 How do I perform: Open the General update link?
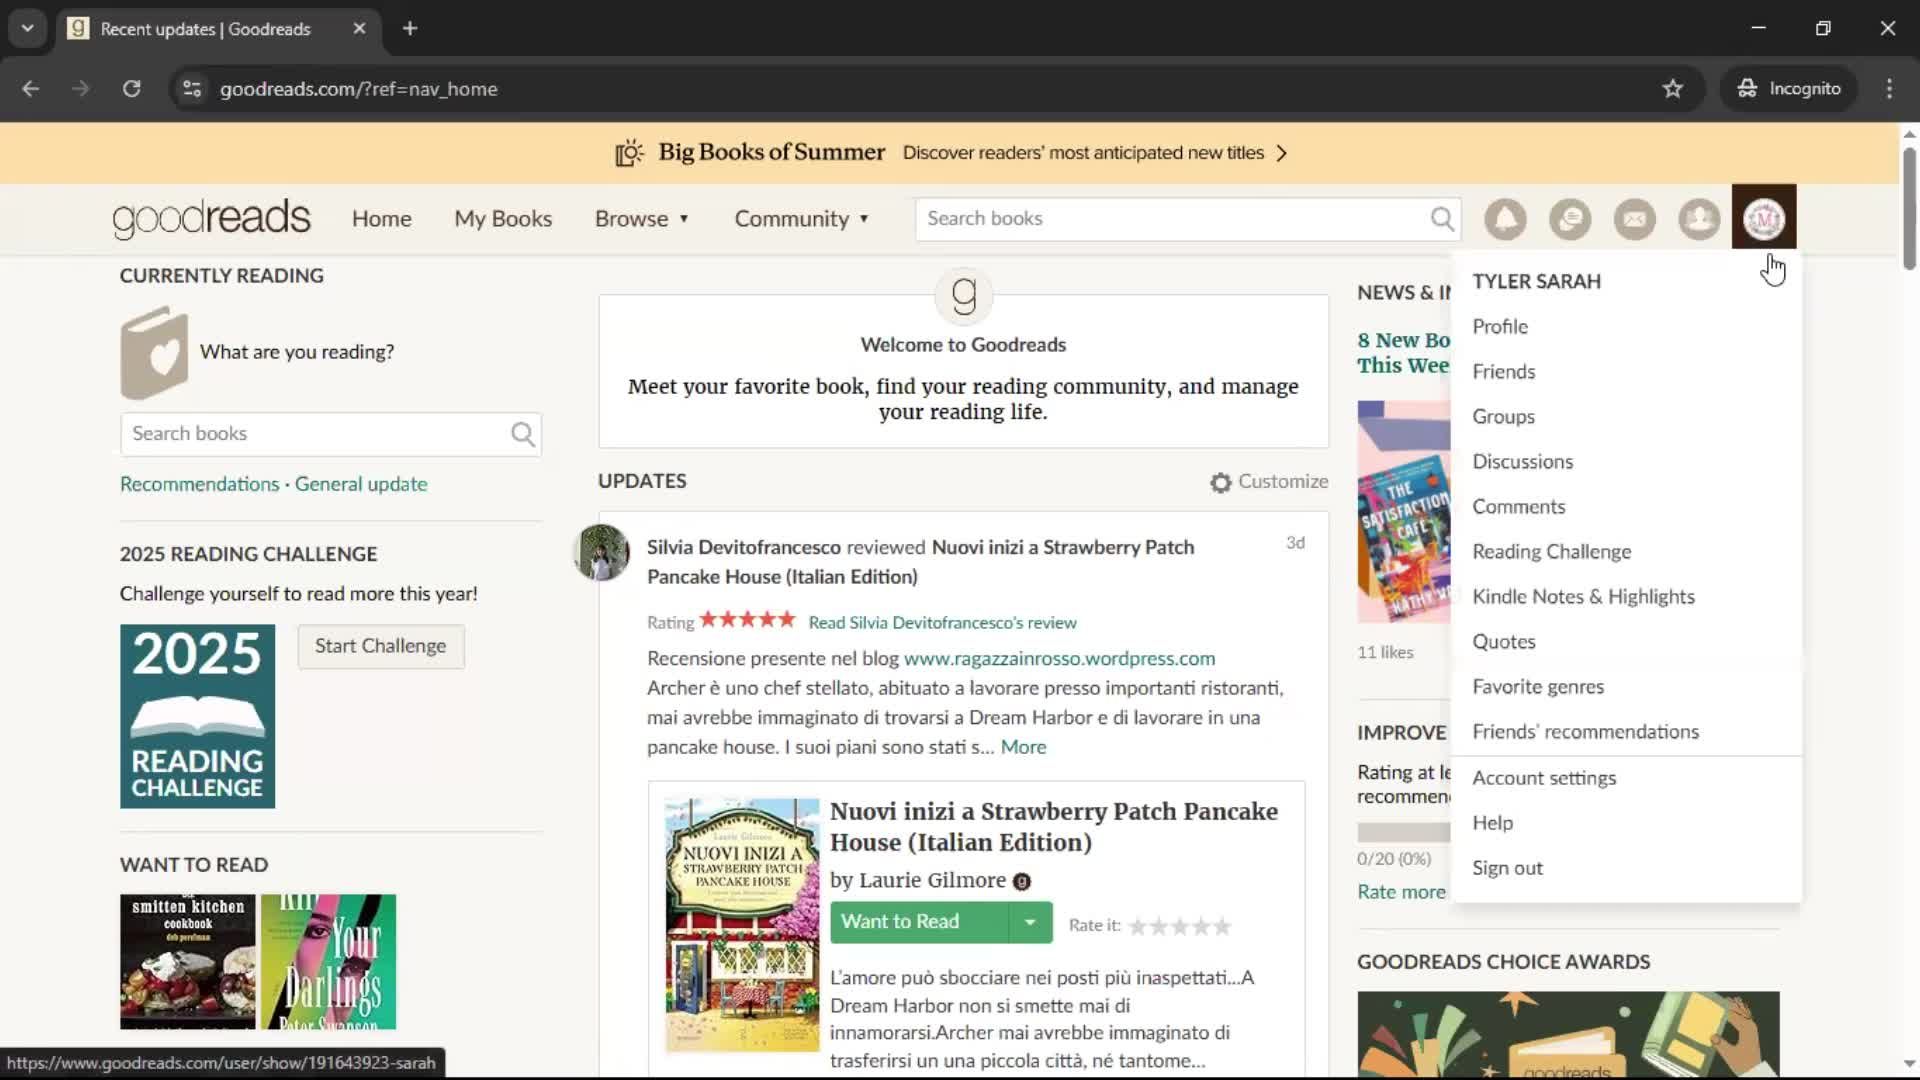click(361, 484)
